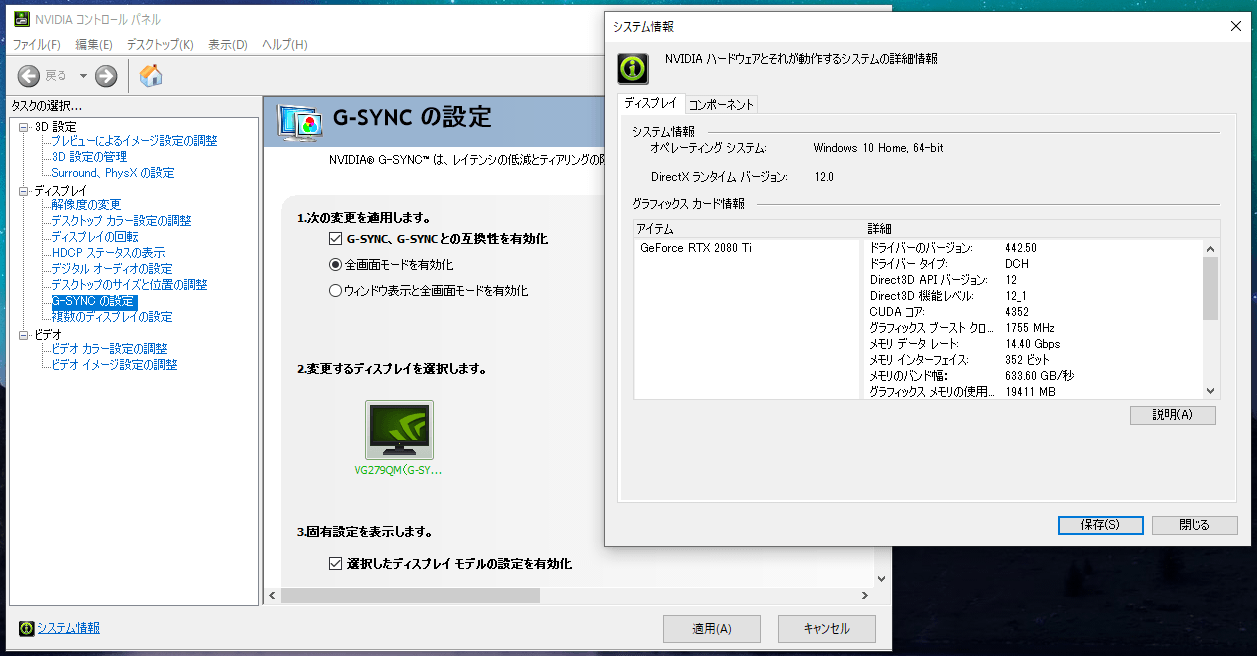Viewport: 1257px width, 656px height.
Task: Click the NVIDIA info icon in System Information dialog
Action: 633,68
